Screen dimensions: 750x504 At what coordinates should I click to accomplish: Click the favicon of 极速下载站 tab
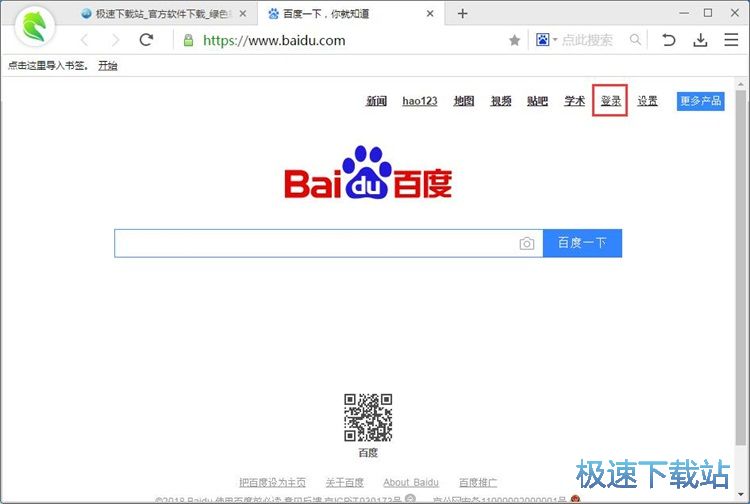tap(86, 14)
